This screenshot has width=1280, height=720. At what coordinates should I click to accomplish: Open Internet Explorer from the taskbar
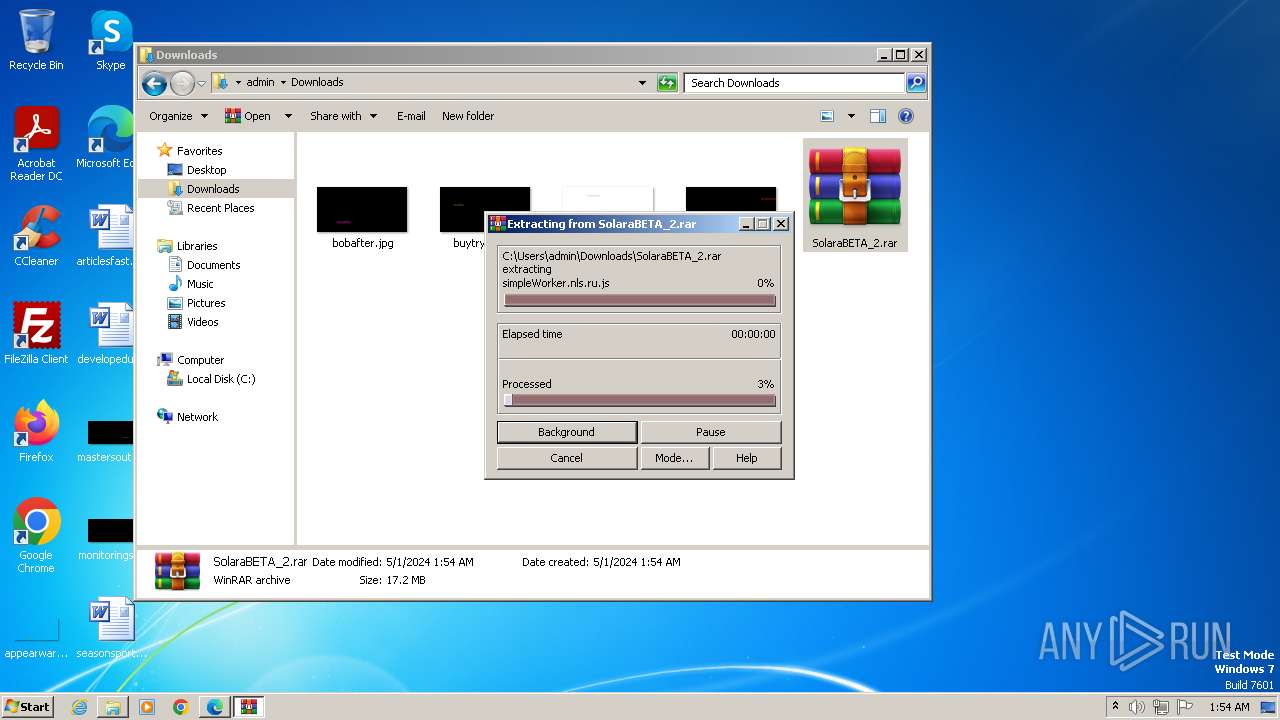tap(80, 707)
